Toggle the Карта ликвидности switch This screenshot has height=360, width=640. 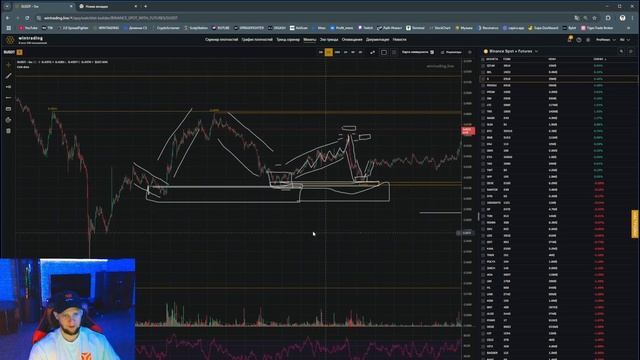432,52
